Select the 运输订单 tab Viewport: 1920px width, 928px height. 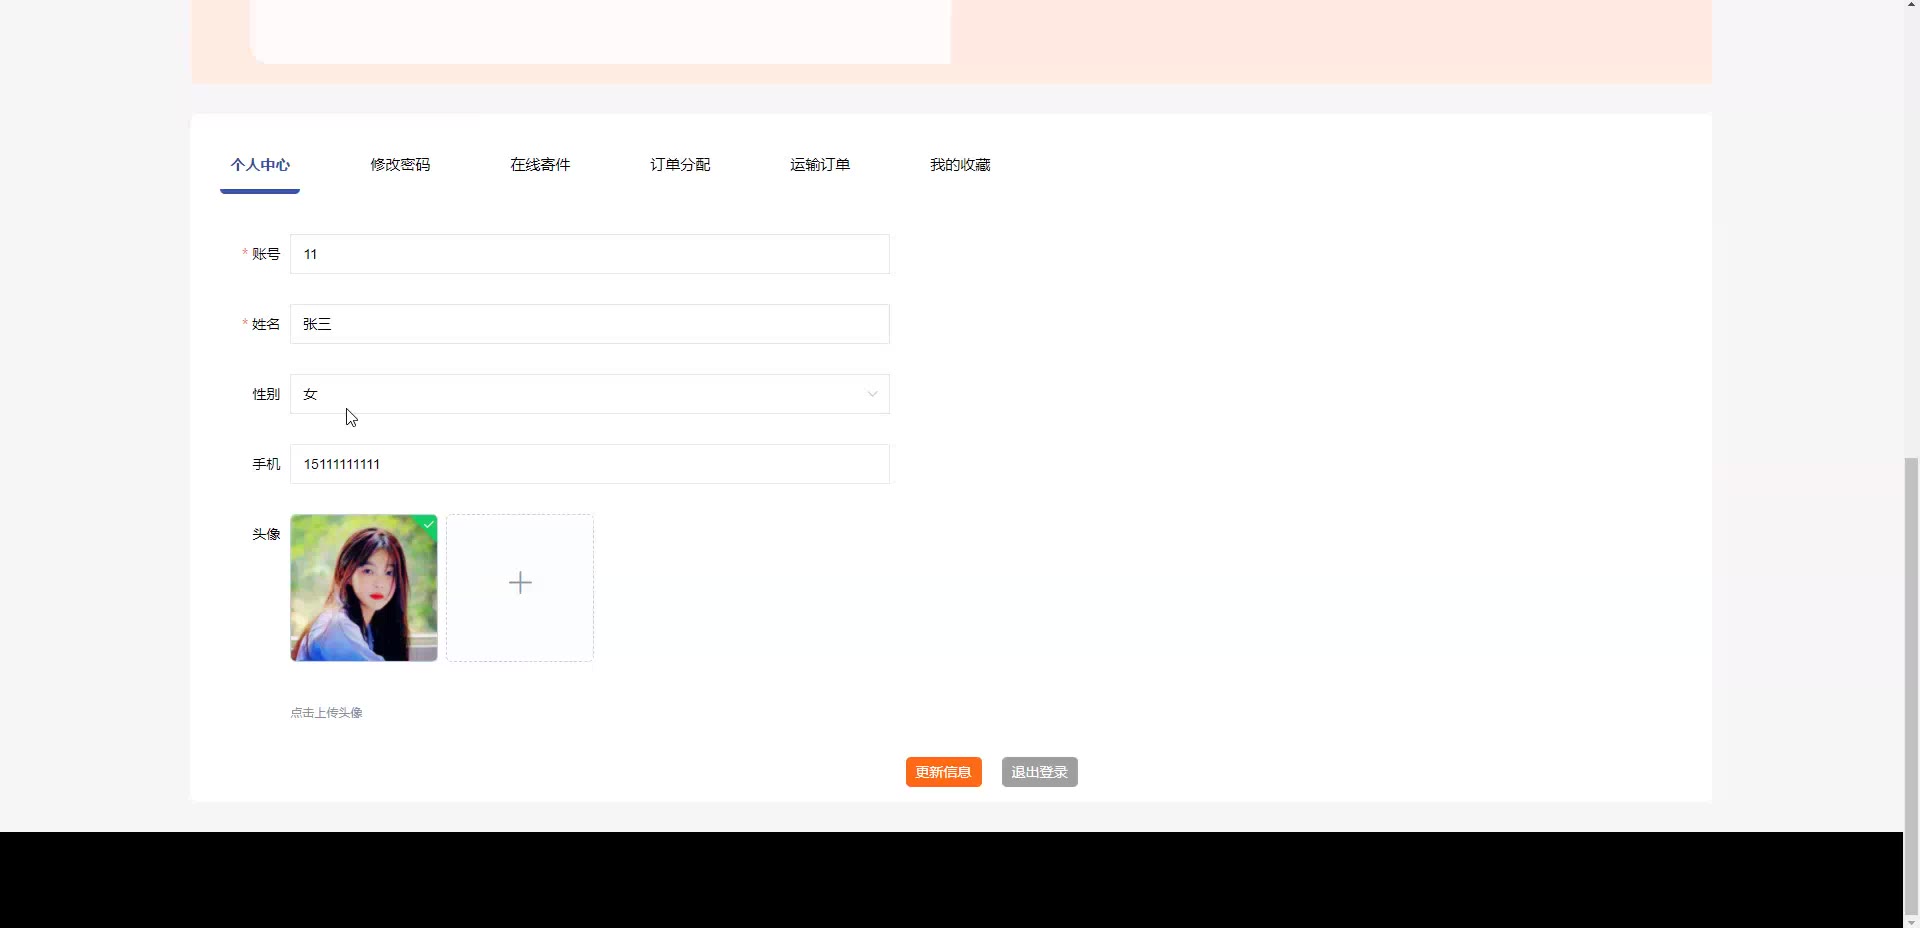point(820,165)
